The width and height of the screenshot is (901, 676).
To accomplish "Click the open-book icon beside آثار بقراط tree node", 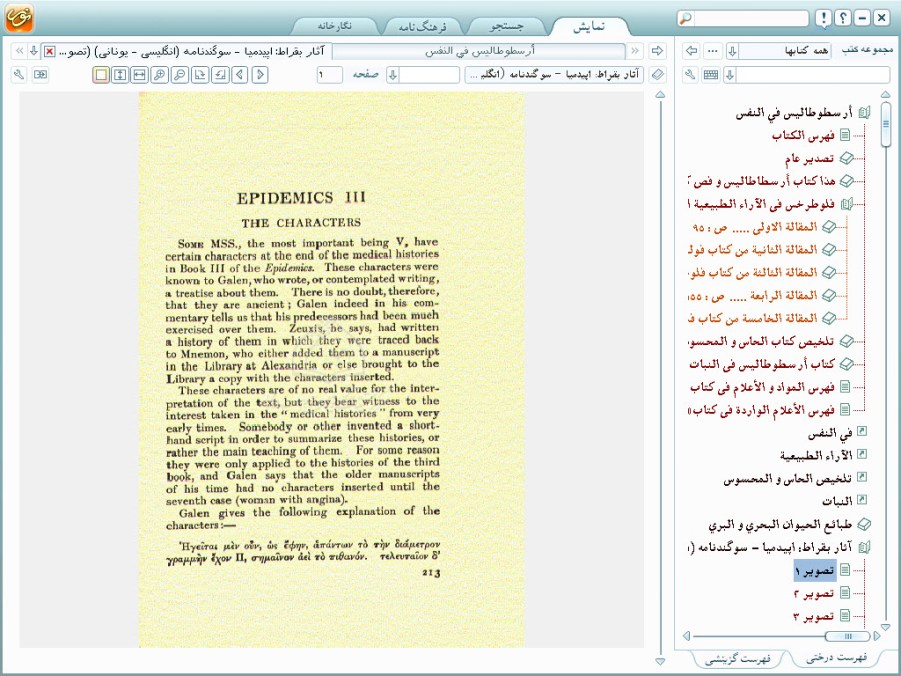I will pyautogui.click(x=864, y=547).
